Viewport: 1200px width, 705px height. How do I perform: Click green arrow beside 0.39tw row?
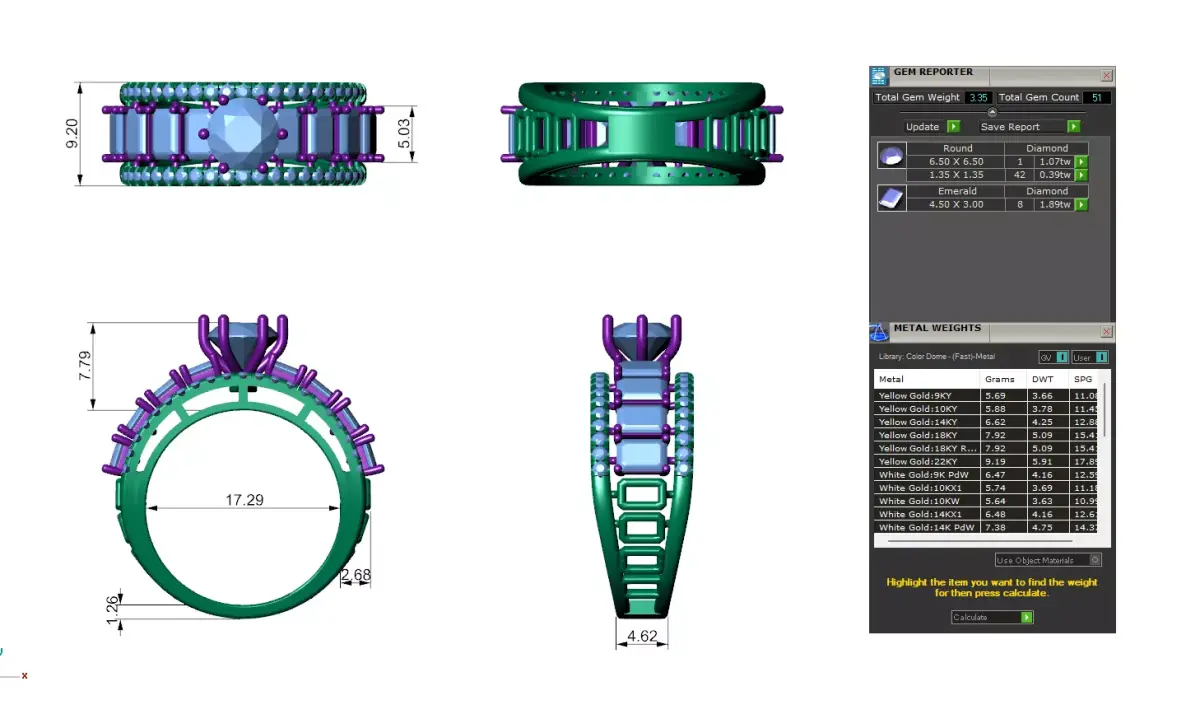pos(1081,174)
